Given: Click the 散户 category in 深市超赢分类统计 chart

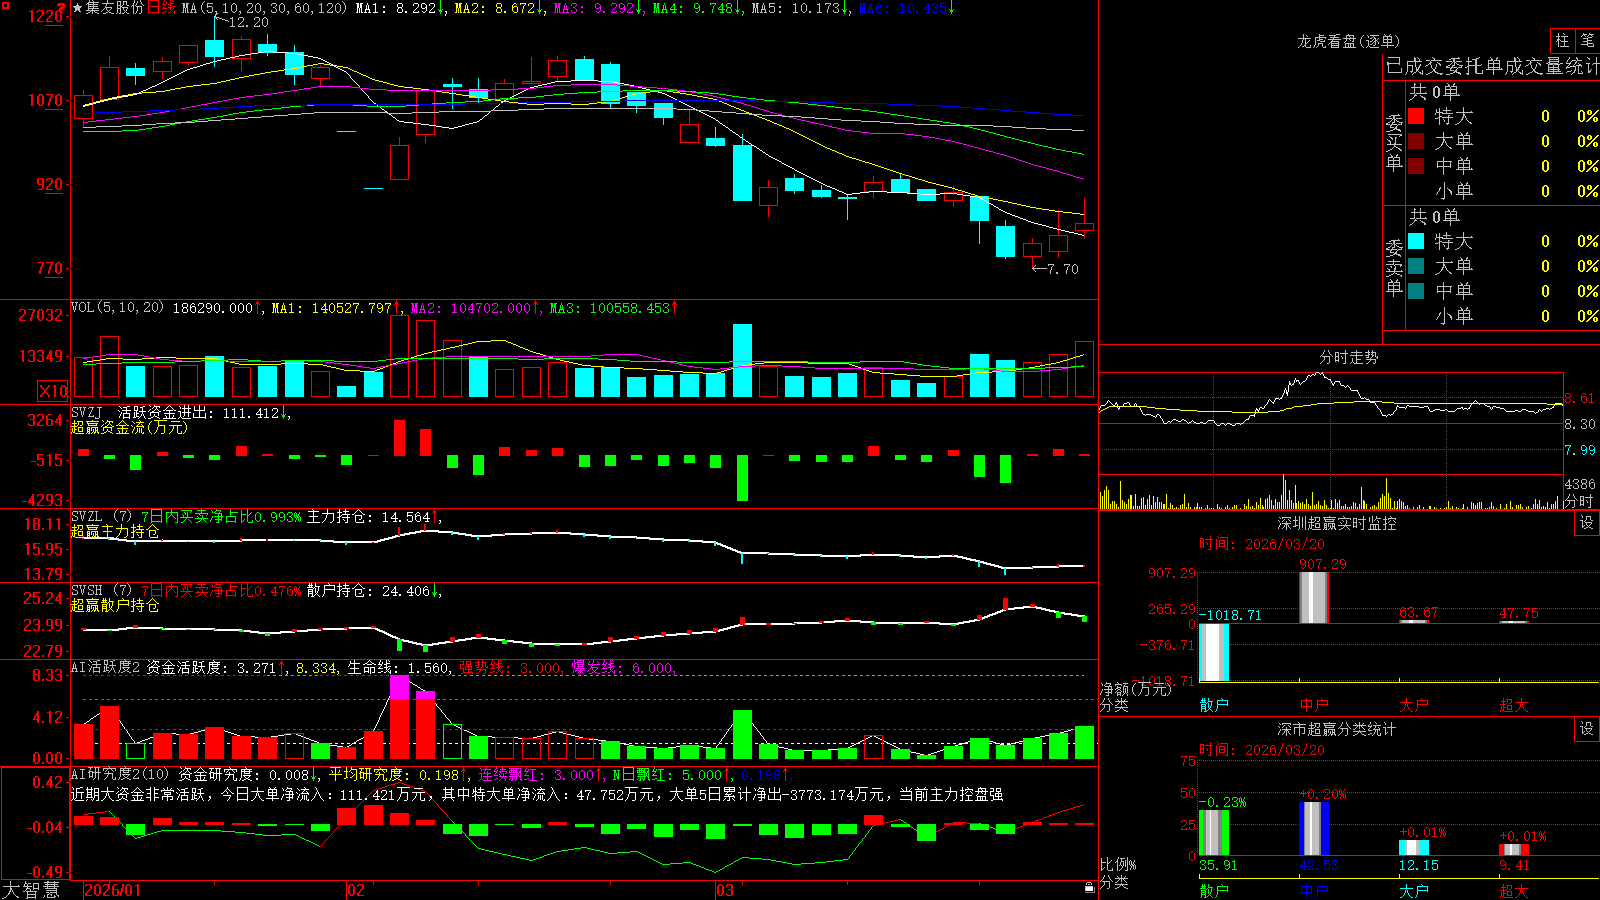Looking at the screenshot, I should point(1214,890).
